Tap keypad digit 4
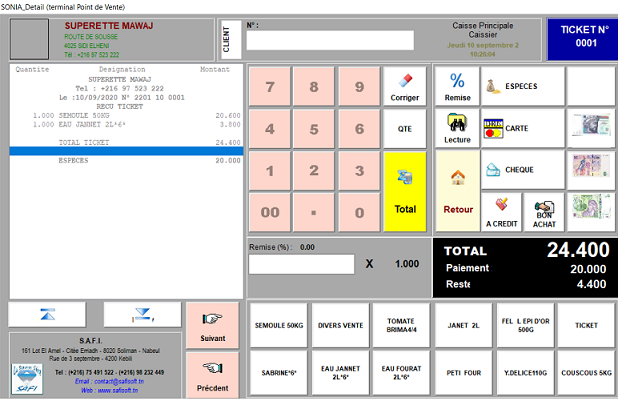Screen dimensions: 618x401 (270, 129)
